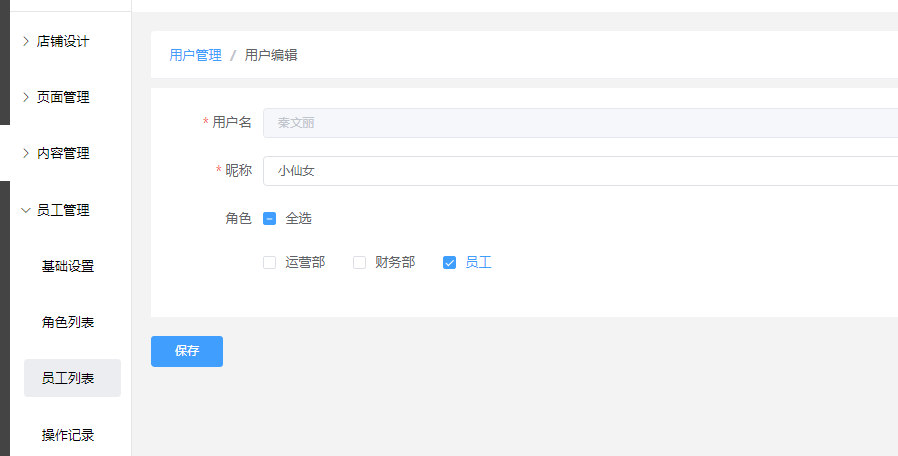Click the 运营部 label text
The image size is (898, 456).
pos(305,263)
